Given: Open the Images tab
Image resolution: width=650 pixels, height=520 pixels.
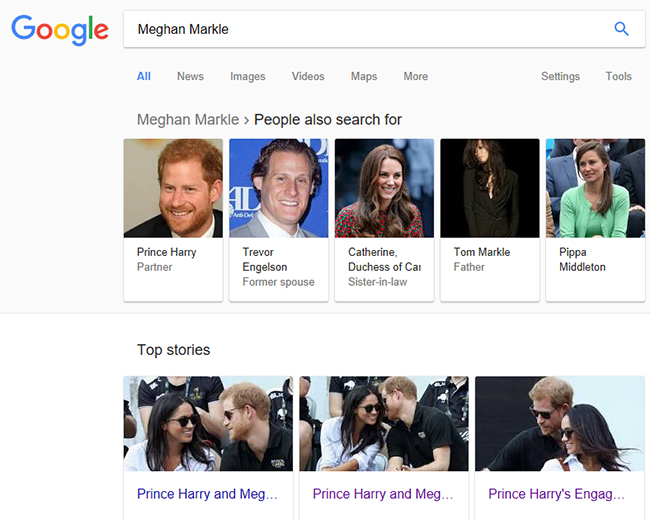Looking at the screenshot, I should click(x=248, y=76).
